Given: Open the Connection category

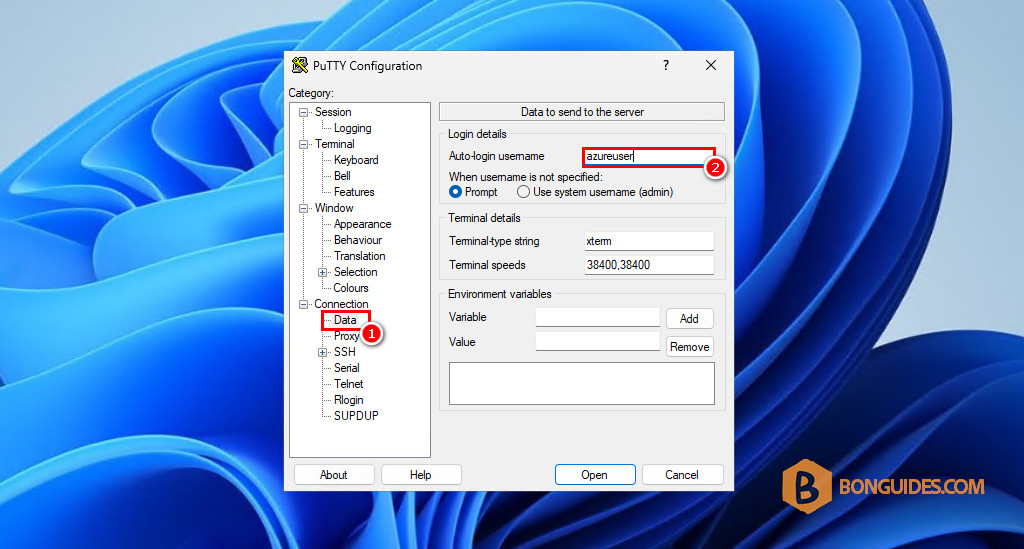Looking at the screenshot, I should click(342, 304).
